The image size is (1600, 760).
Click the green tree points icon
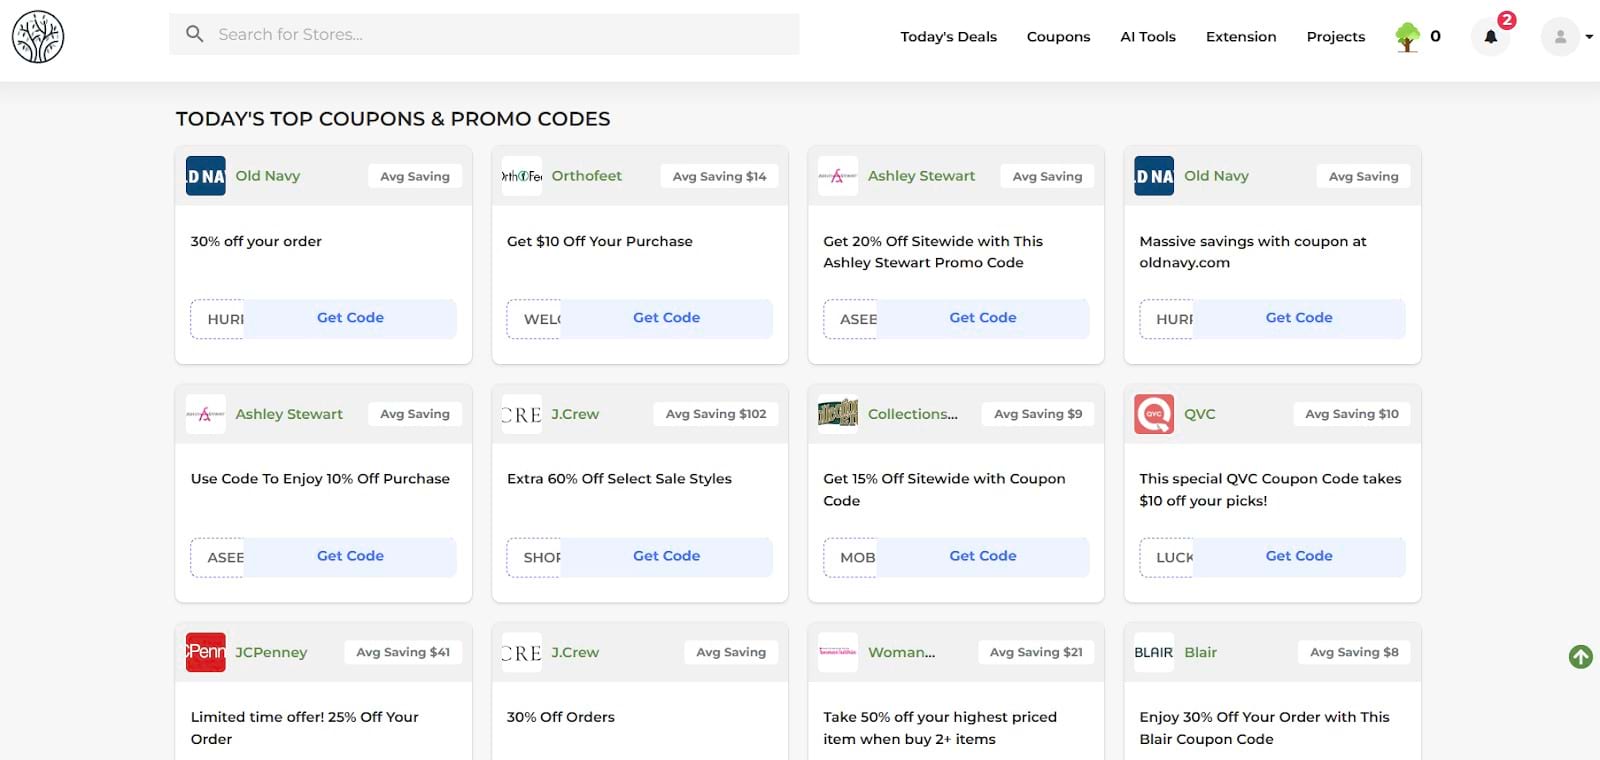pos(1407,37)
